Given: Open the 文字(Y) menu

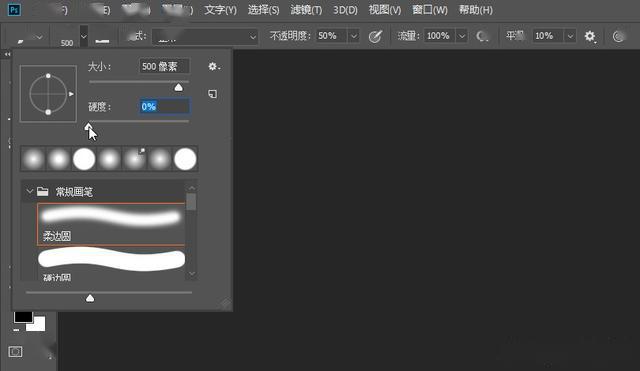Looking at the screenshot, I should [220, 10].
